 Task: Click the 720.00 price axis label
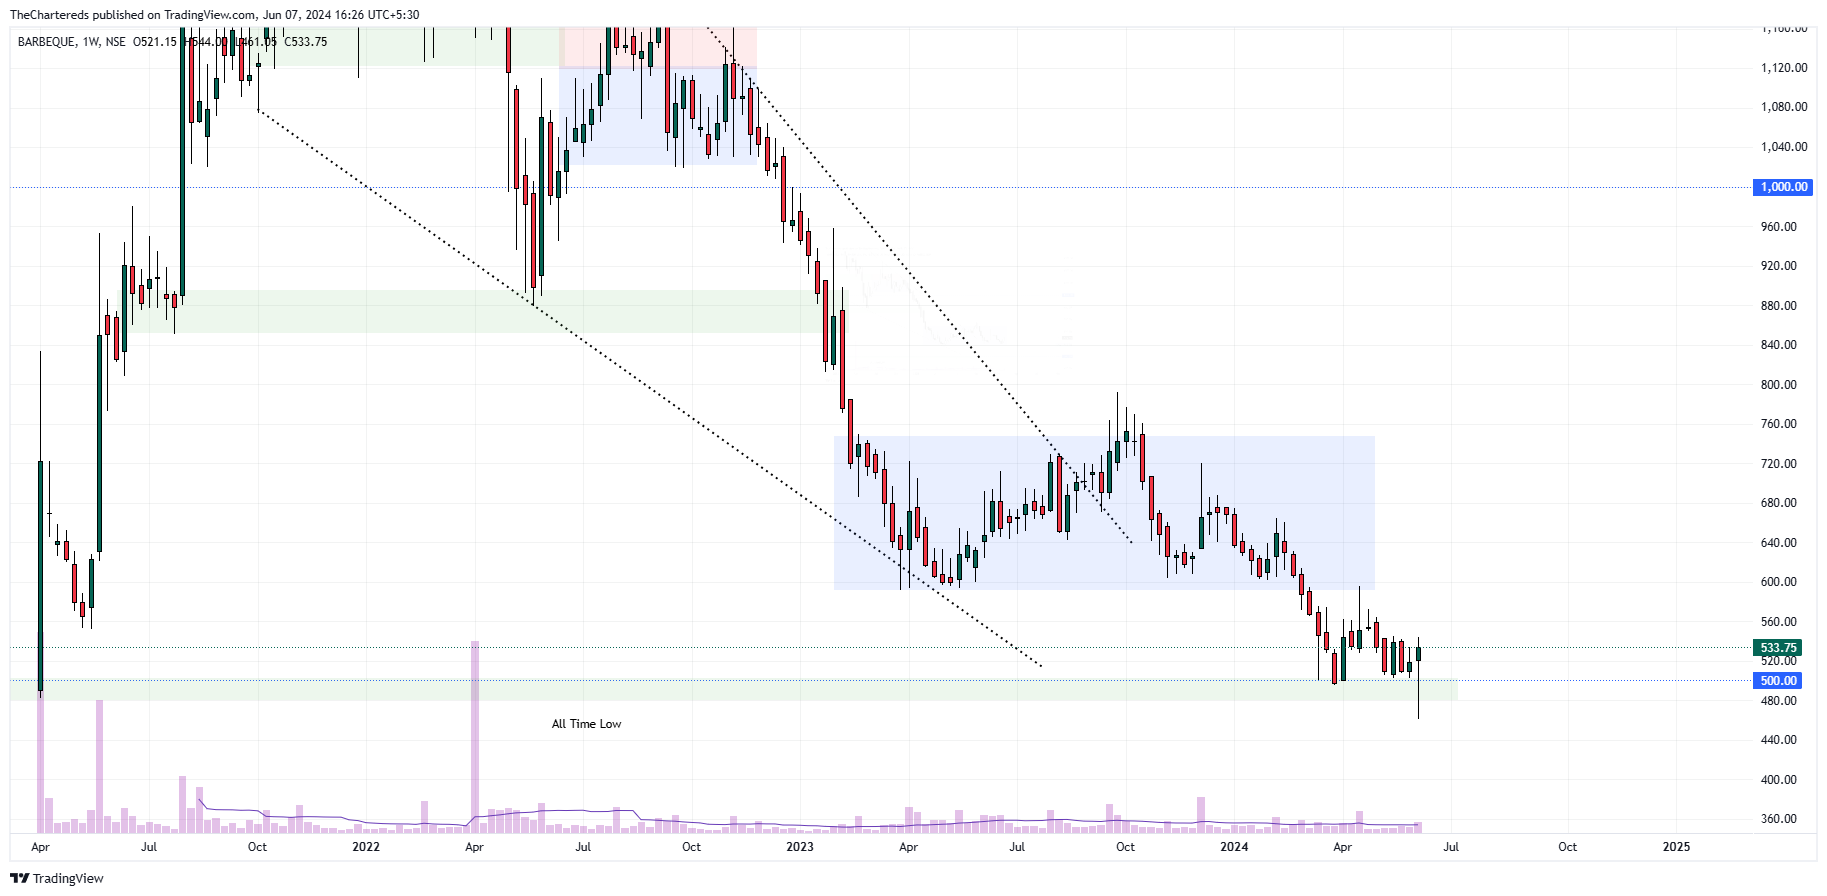pos(1778,464)
